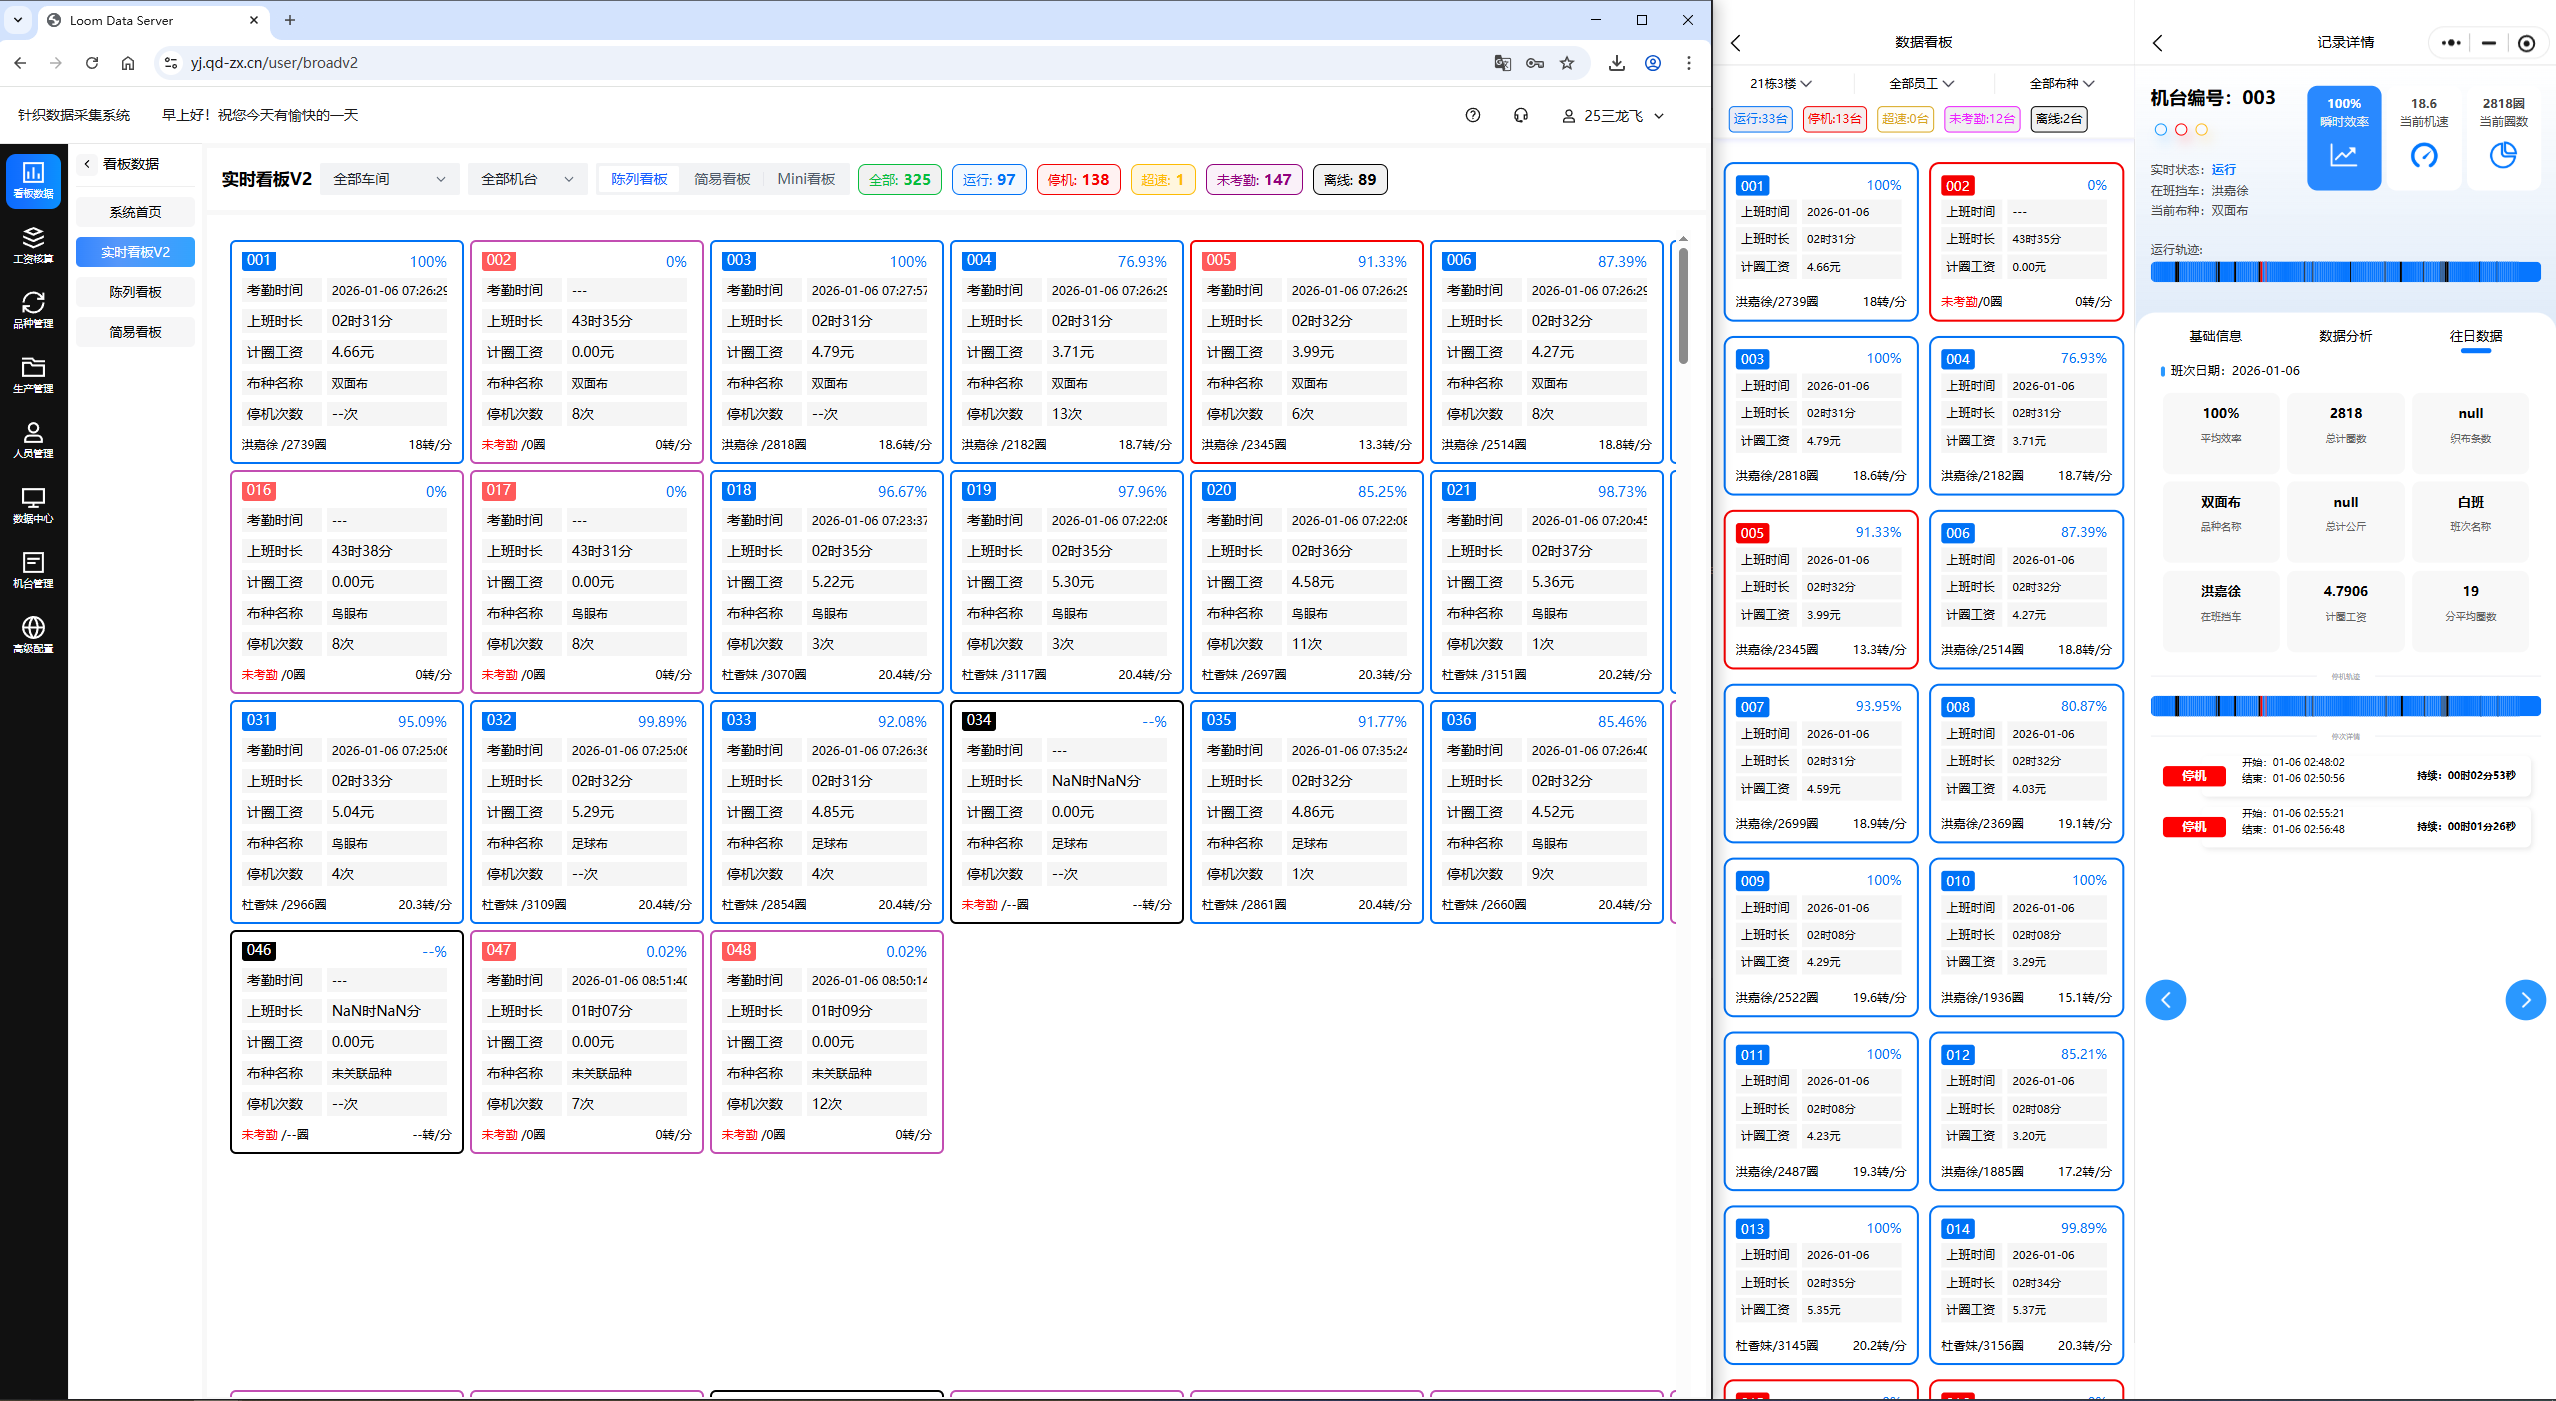Viewport: 2556px width, 1401px height.
Task: Click the 运行轨迹 timeline bar
Action: pos(2344,272)
